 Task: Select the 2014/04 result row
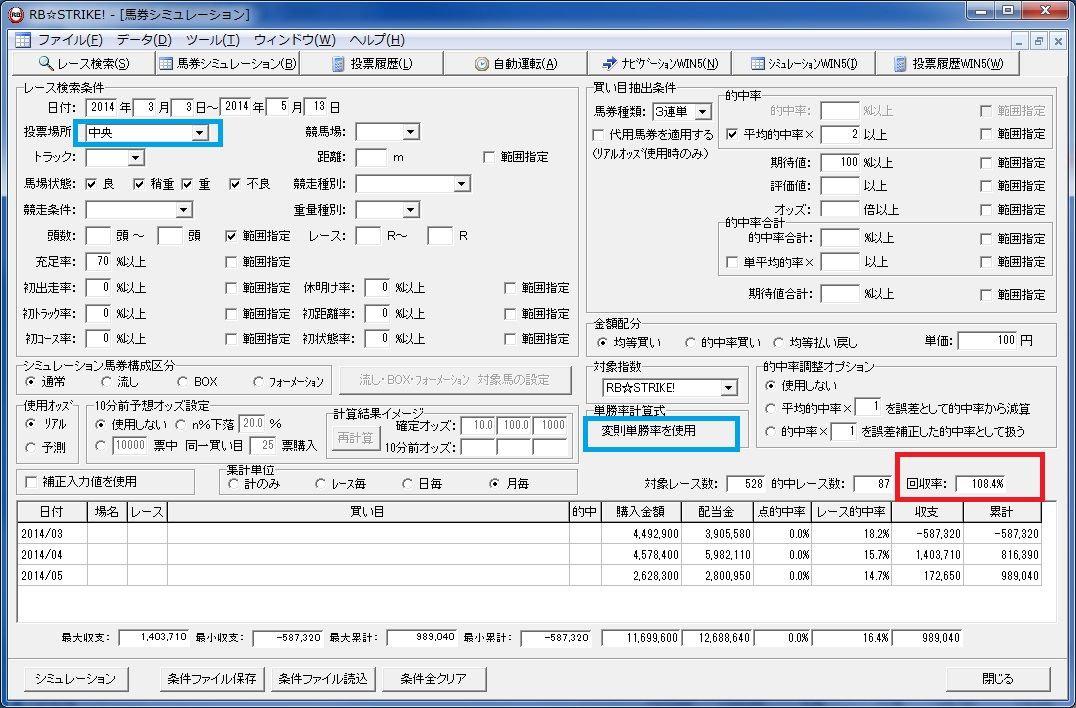pos(529,554)
